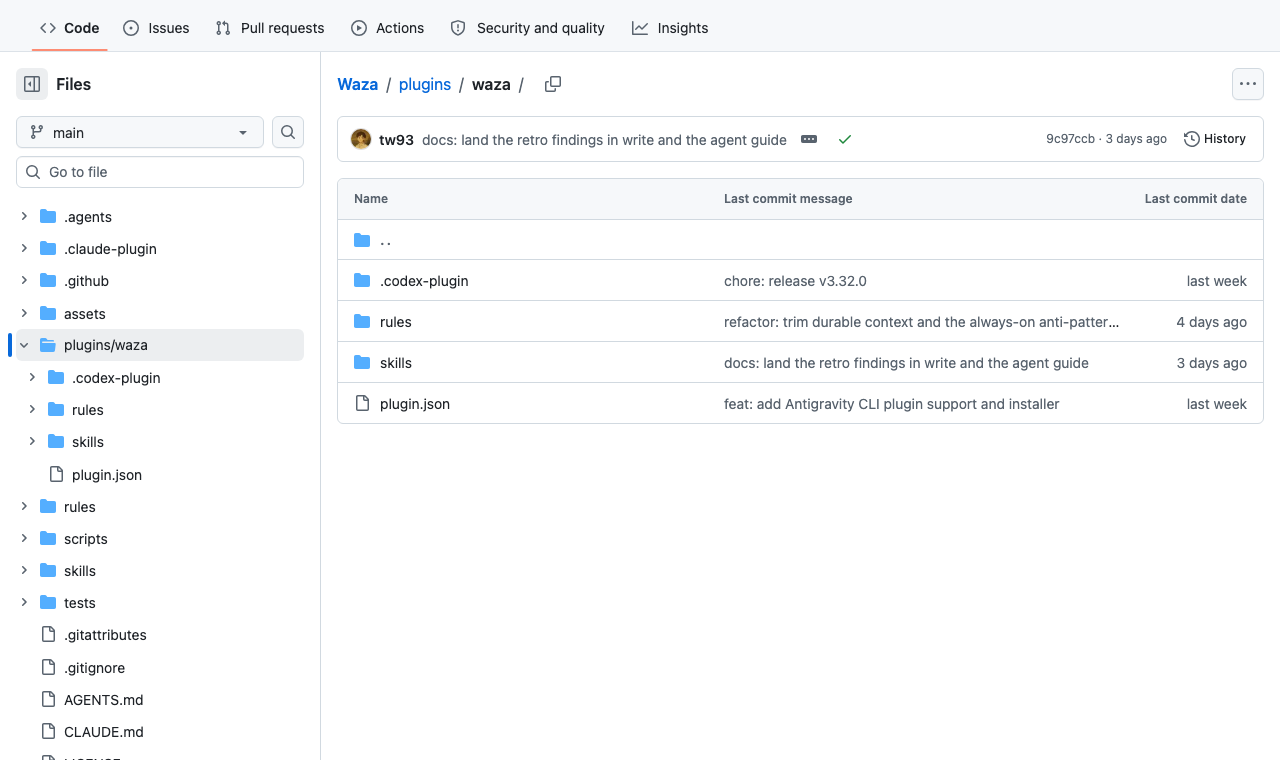
Task: Click the open plugins/waza folder icon
Action: pyautogui.click(x=48, y=345)
